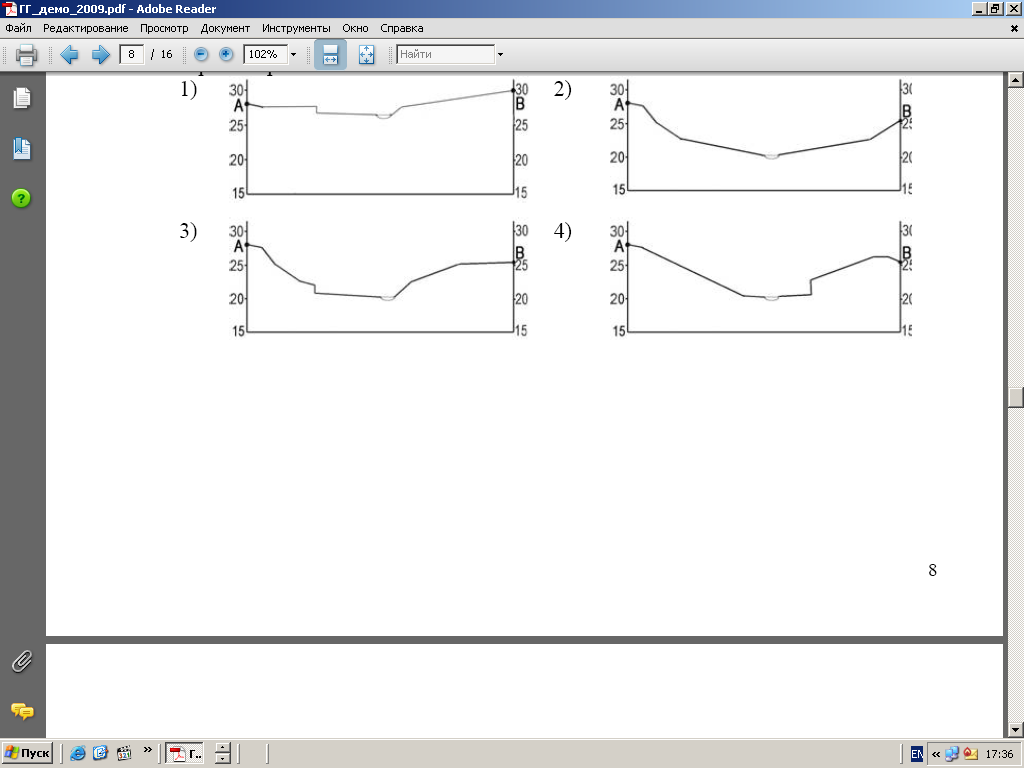Image resolution: width=1024 pixels, height=768 pixels.
Task: Click the system clock 17:36
Action: click(x=1000, y=754)
